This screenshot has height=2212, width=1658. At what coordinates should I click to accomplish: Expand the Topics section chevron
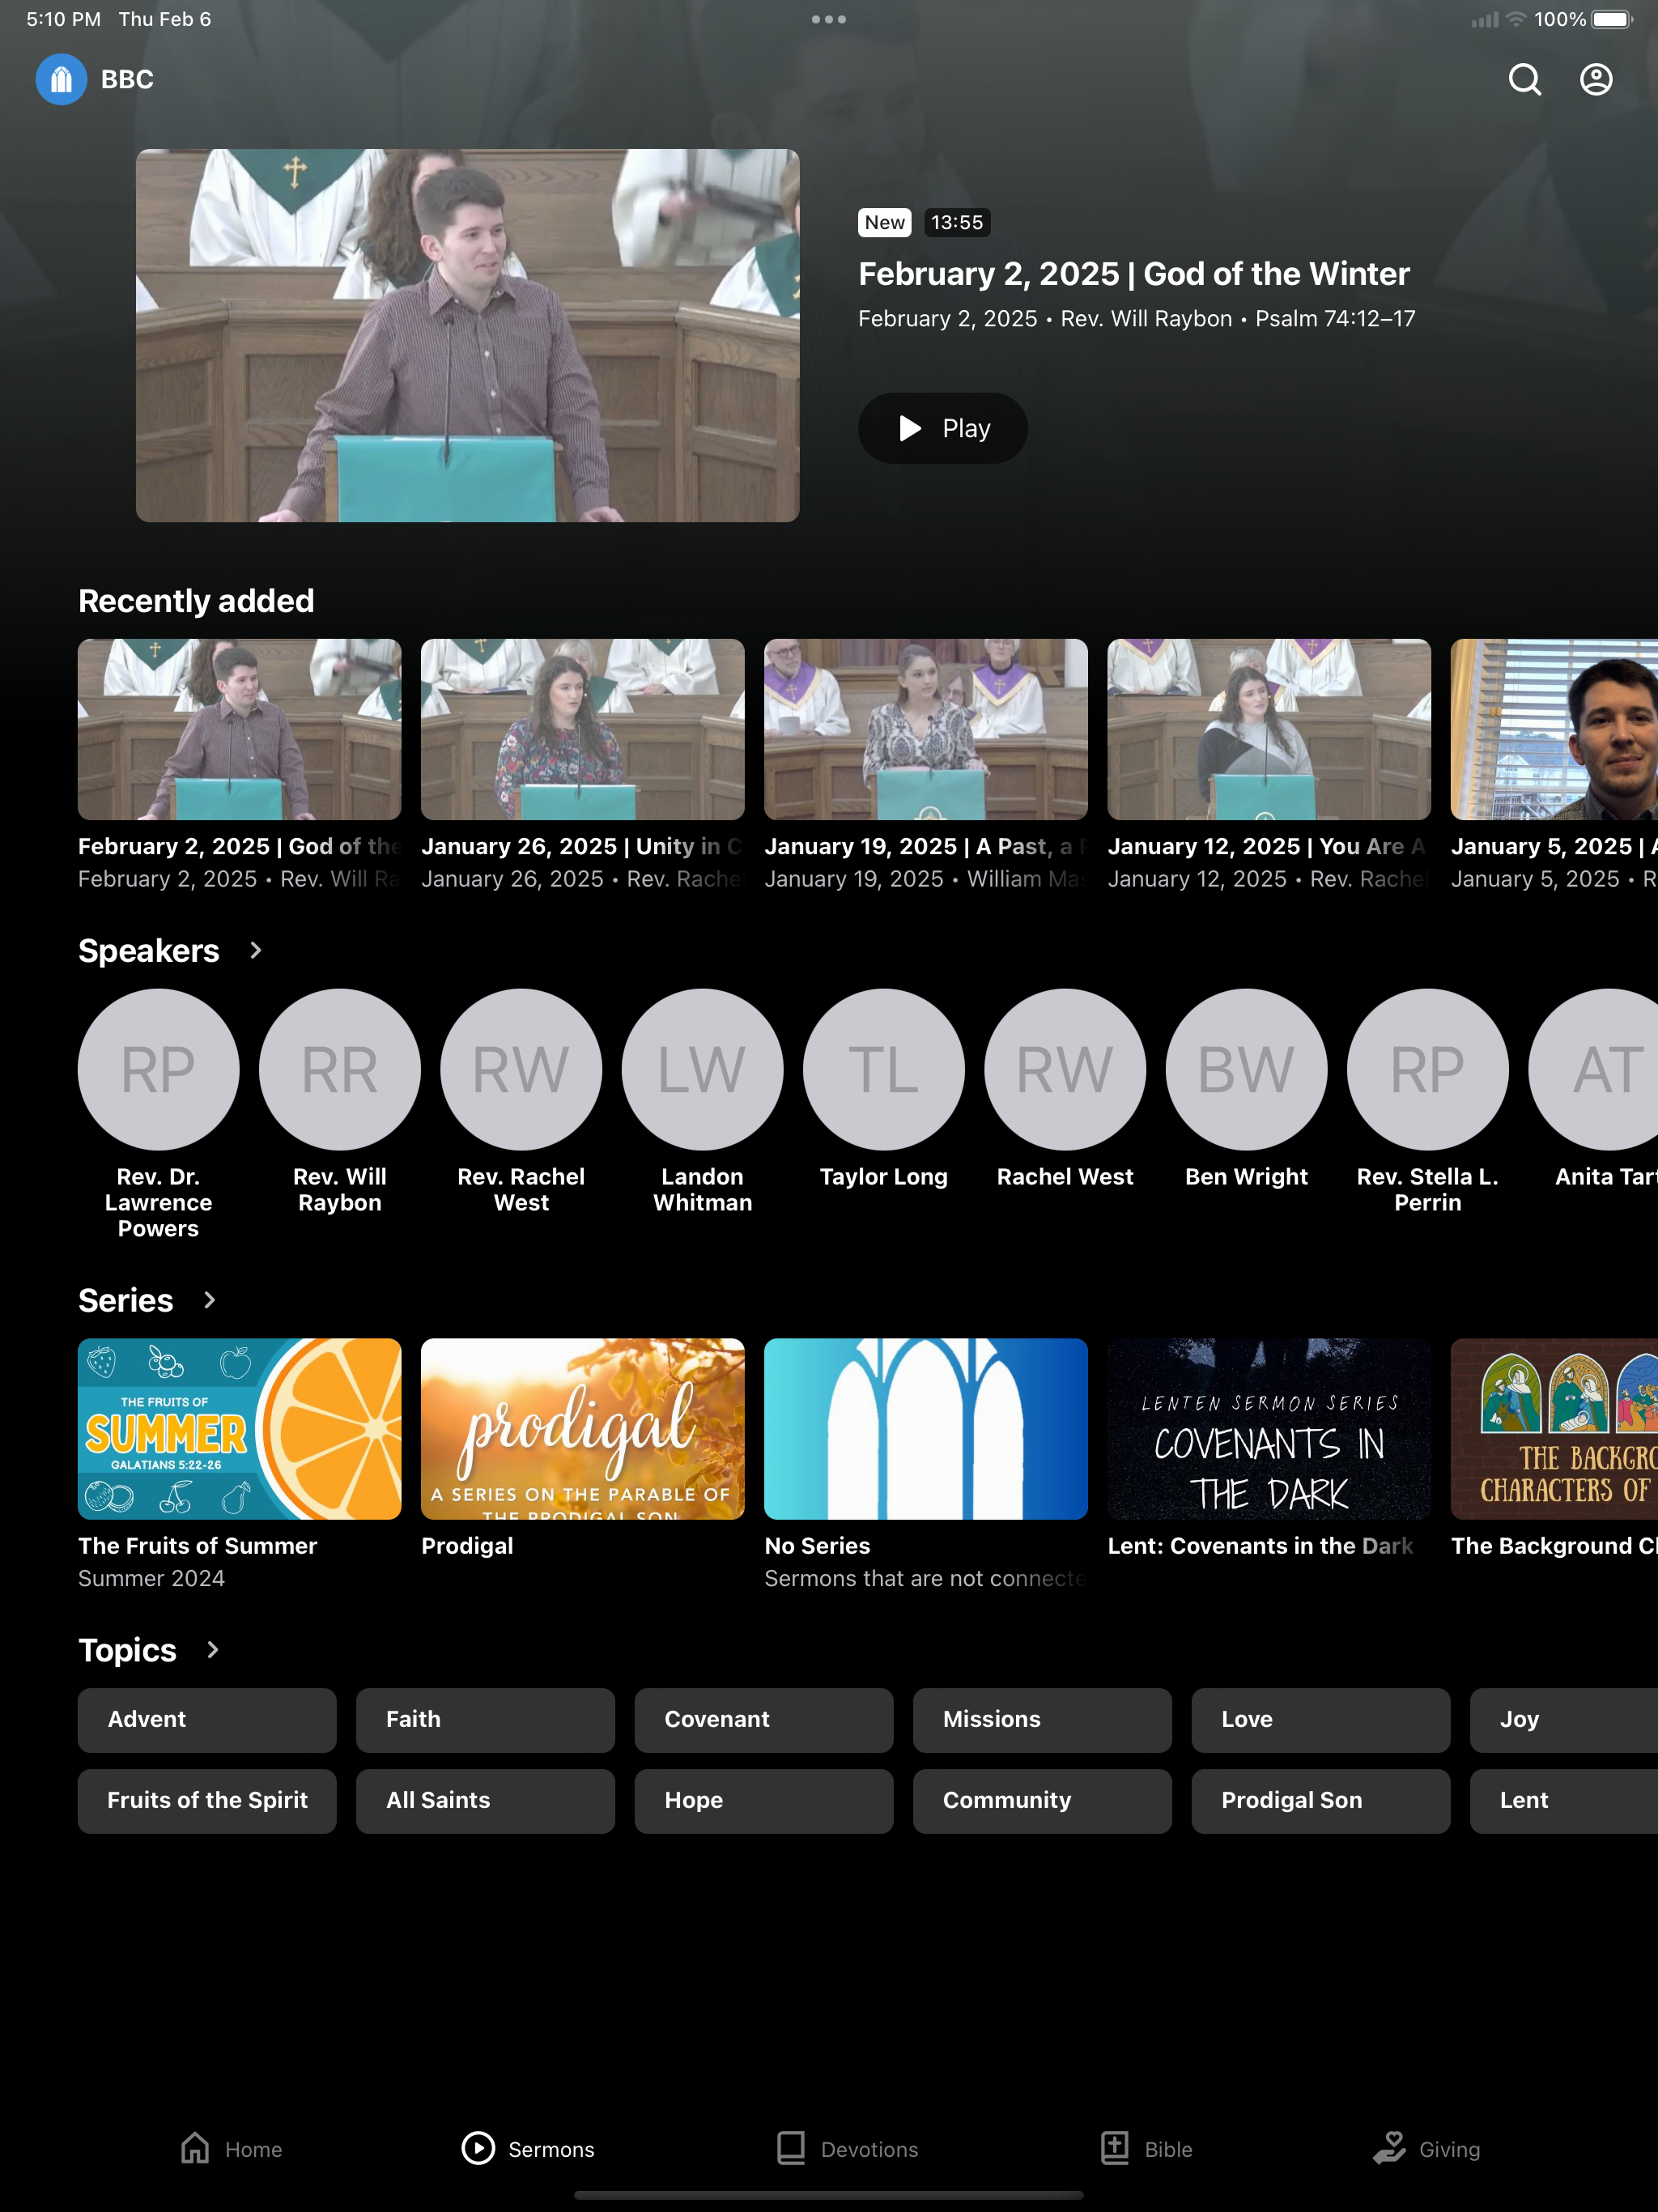tap(213, 1650)
